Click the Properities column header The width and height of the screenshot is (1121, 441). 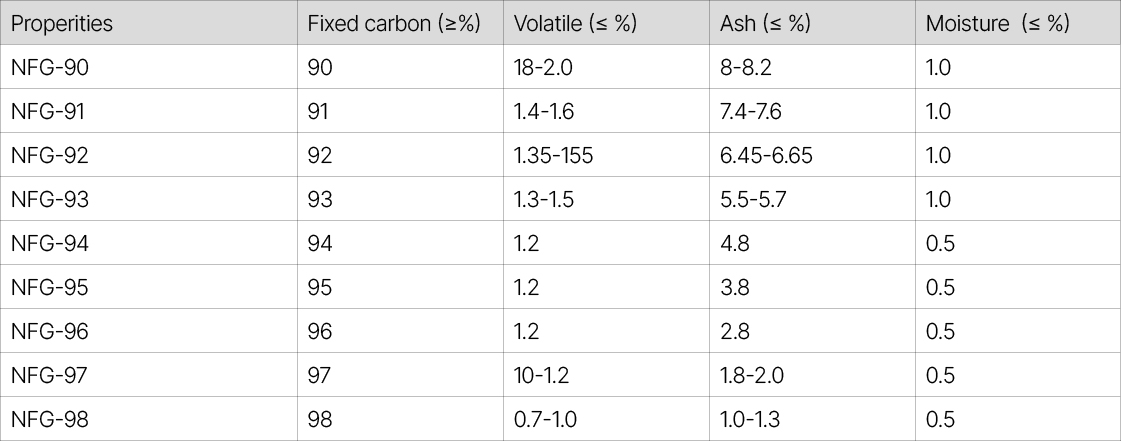point(62,24)
